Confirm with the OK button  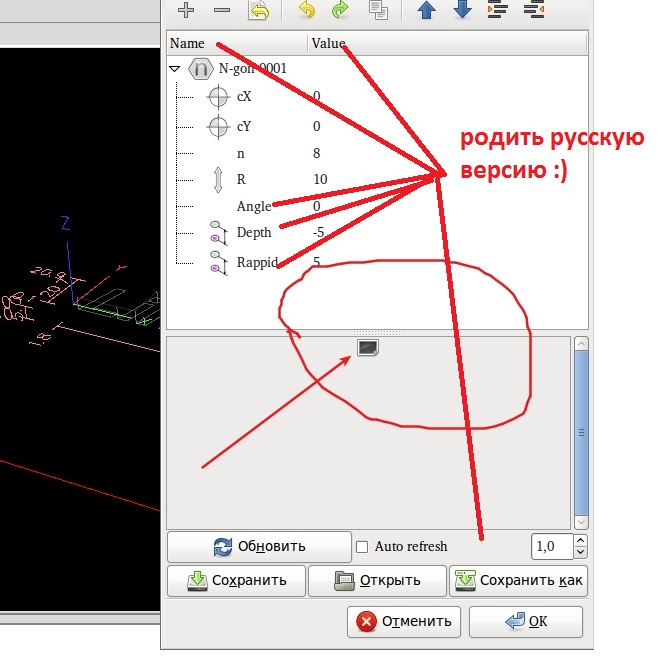pos(526,622)
